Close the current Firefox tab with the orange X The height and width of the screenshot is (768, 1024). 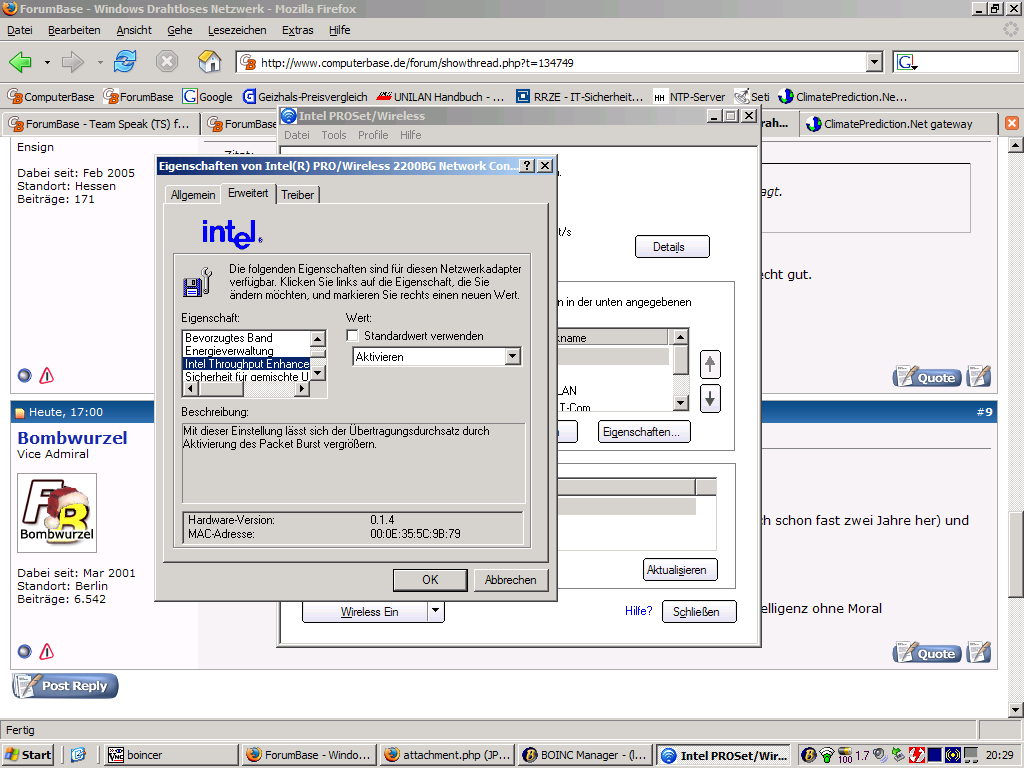pos(1012,123)
